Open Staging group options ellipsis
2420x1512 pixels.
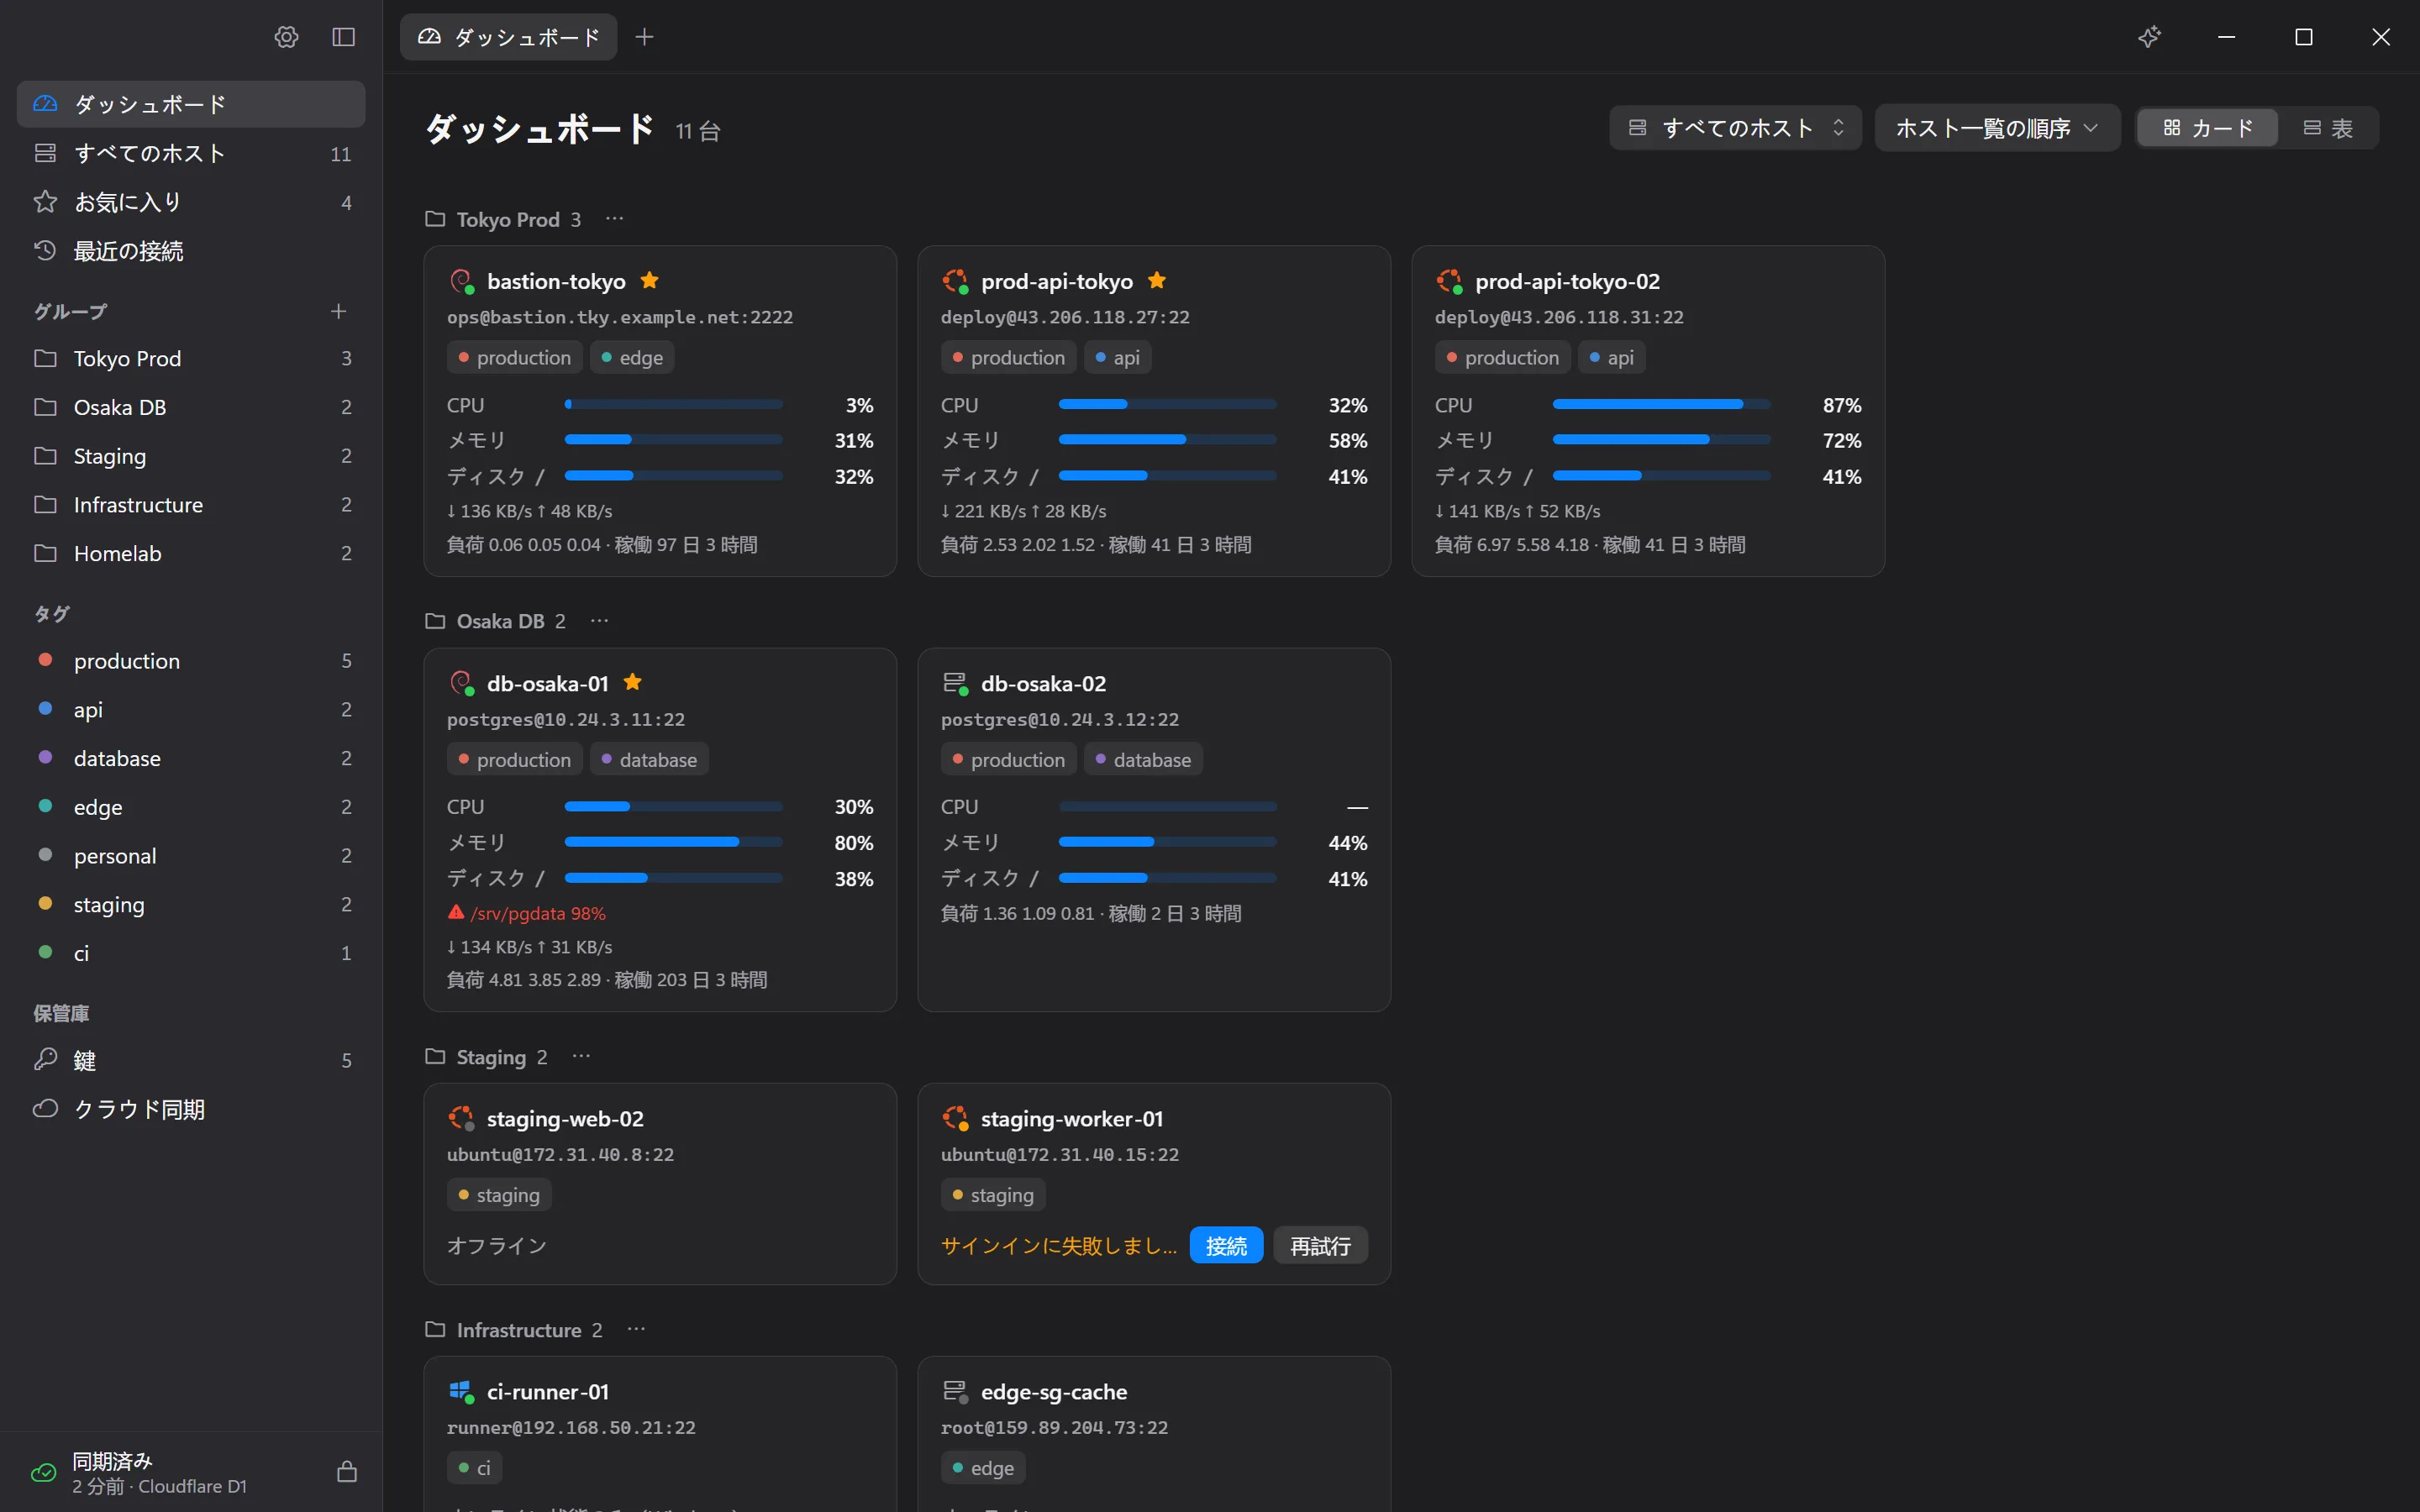(581, 1056)
